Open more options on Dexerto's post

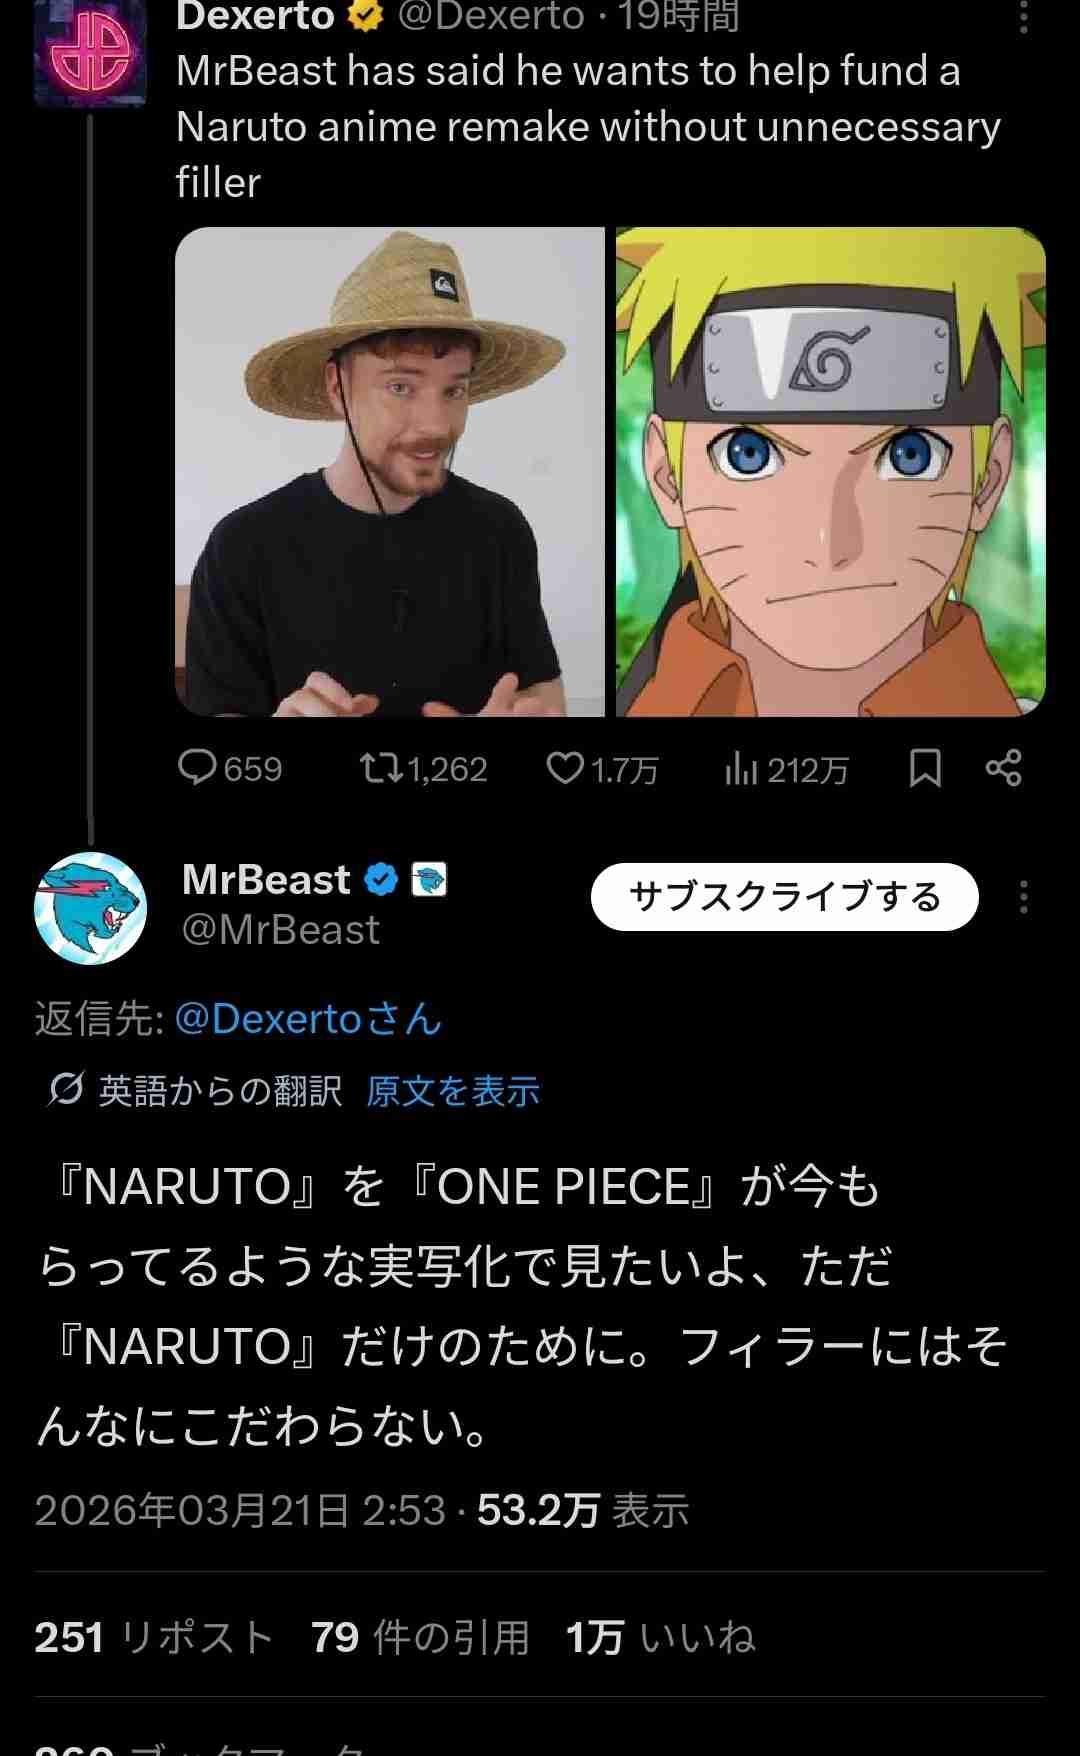(x=1023, y=16)
